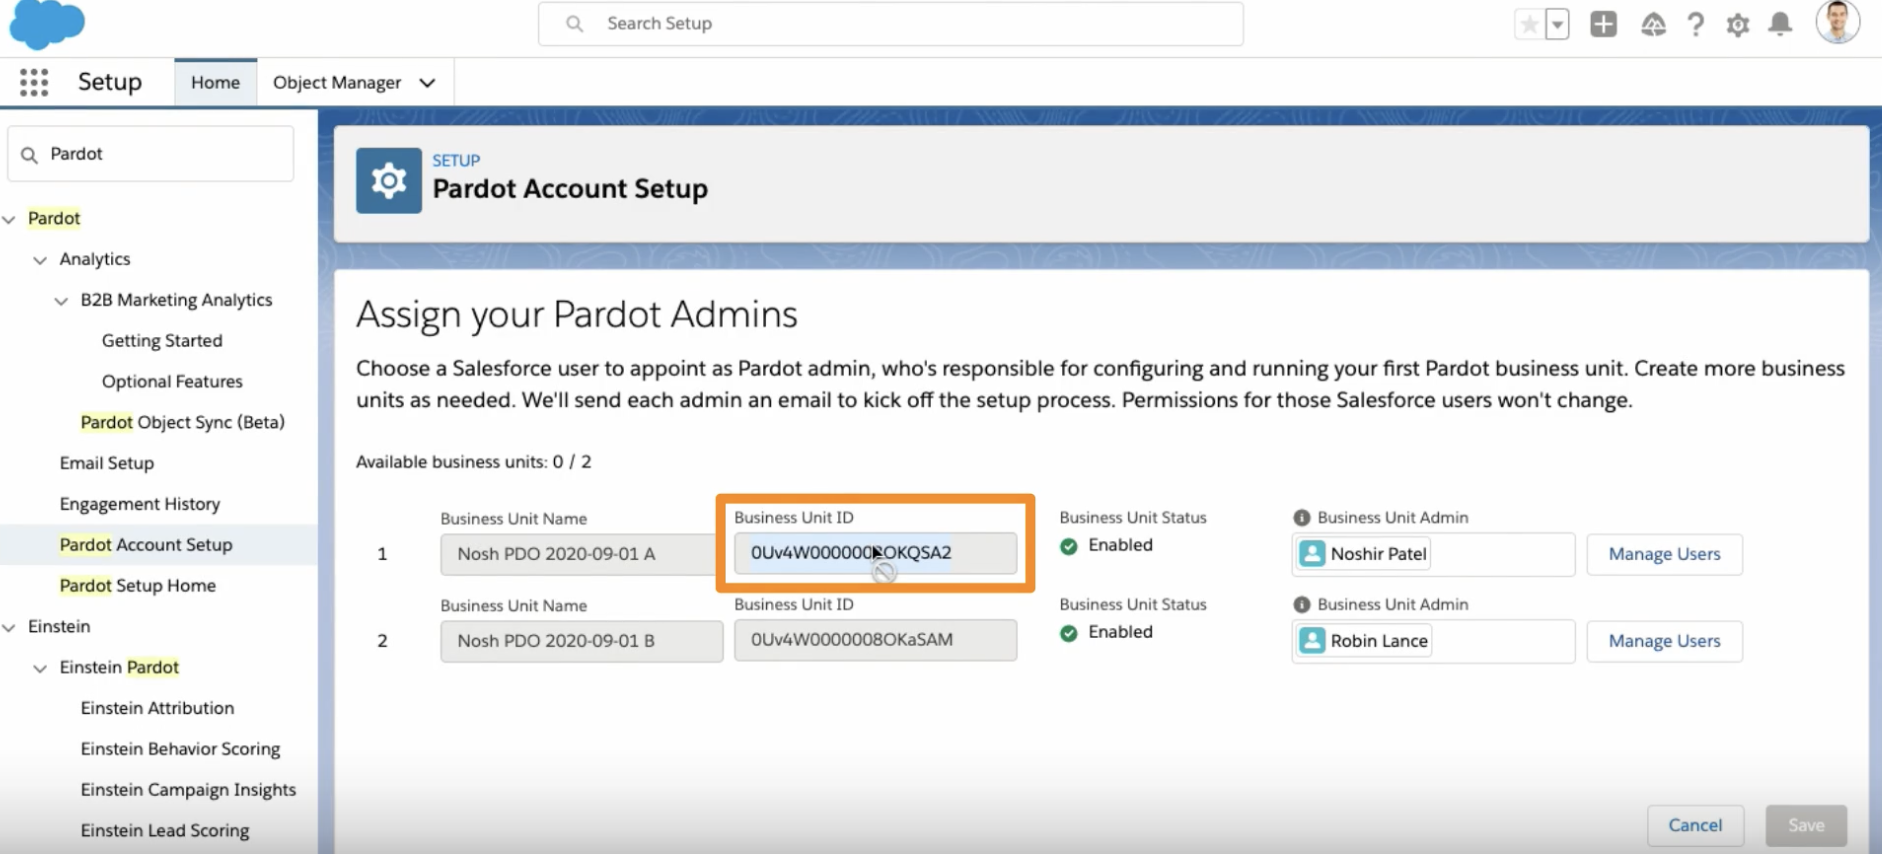The height and width of the screenshot is (854, 1882).
Task: Switch to the Home tab
Action: click(x=215, y=82)
